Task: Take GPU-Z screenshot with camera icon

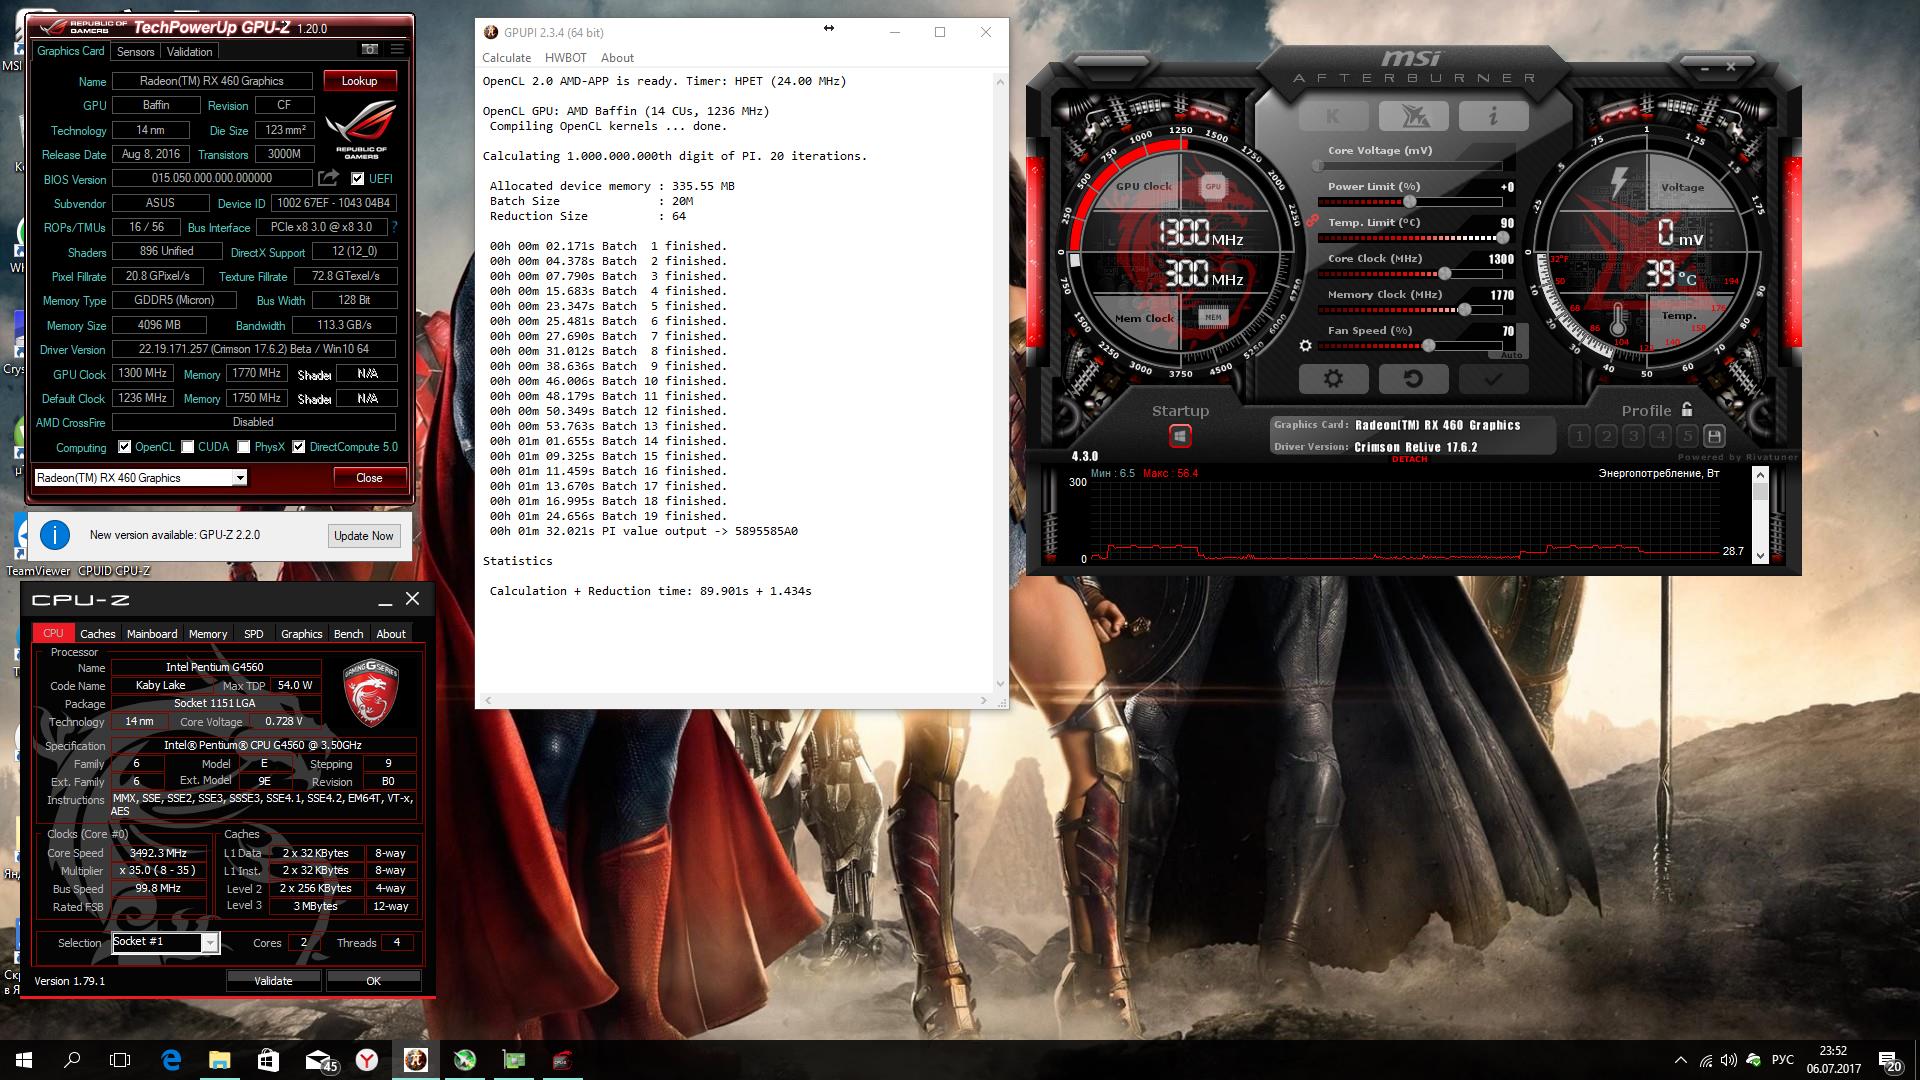Action: coord(369,49)
